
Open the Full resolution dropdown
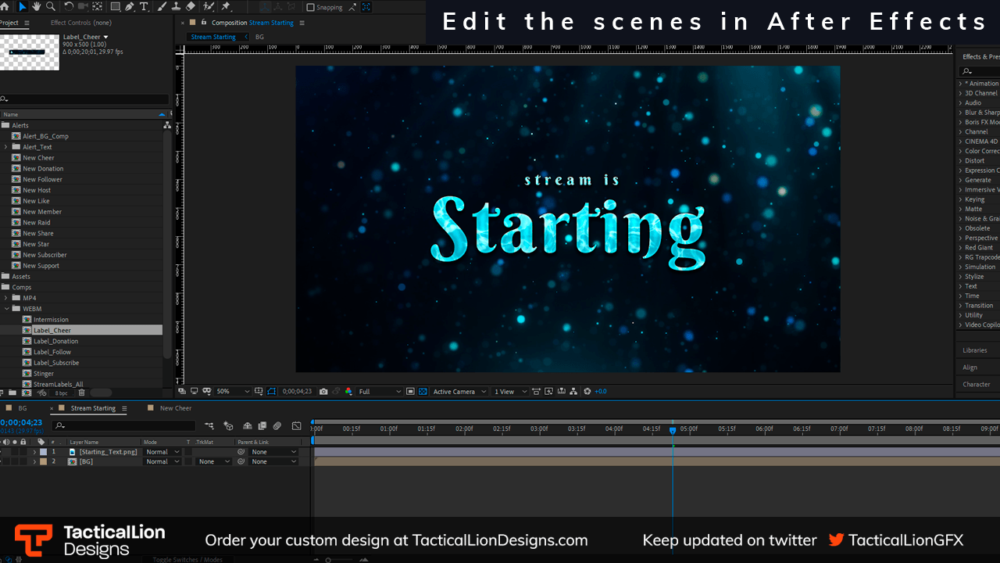[379, 391]
